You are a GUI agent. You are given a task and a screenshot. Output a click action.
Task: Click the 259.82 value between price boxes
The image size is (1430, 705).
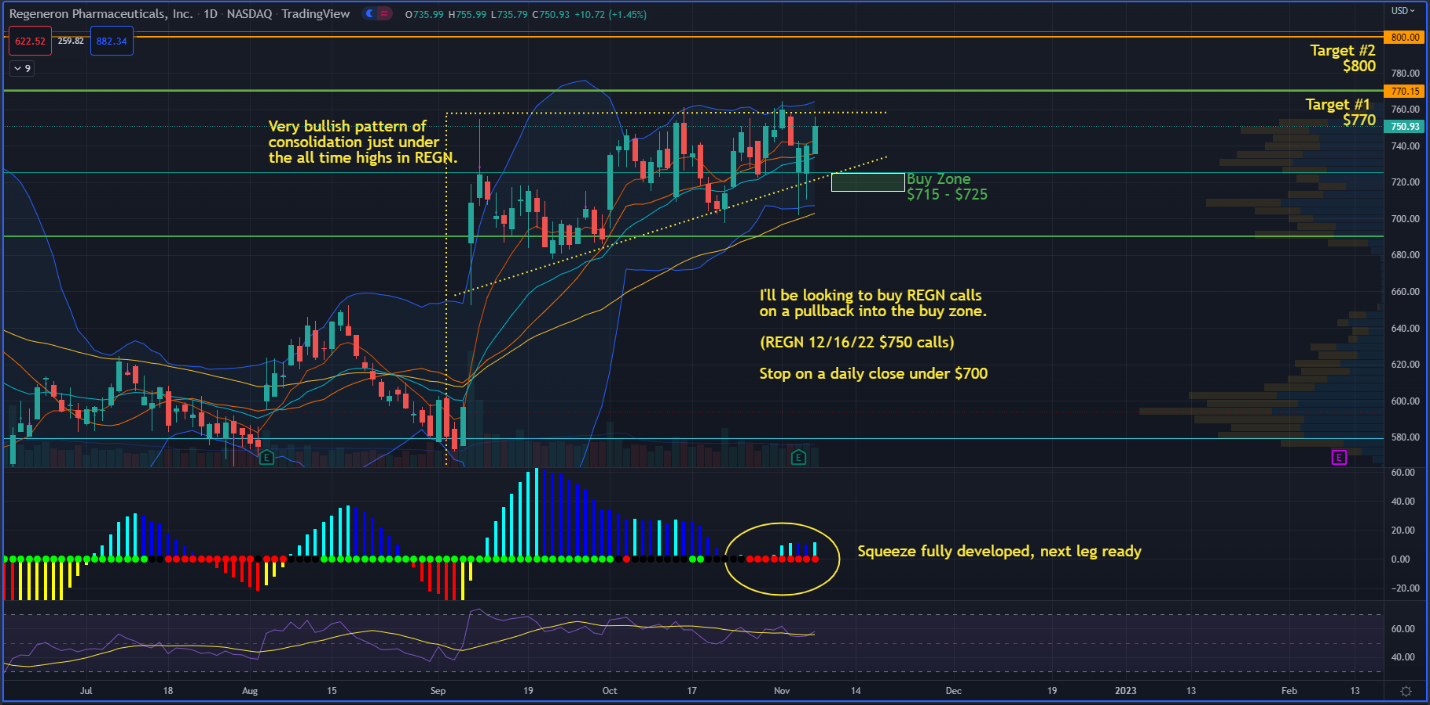(70, 42)
